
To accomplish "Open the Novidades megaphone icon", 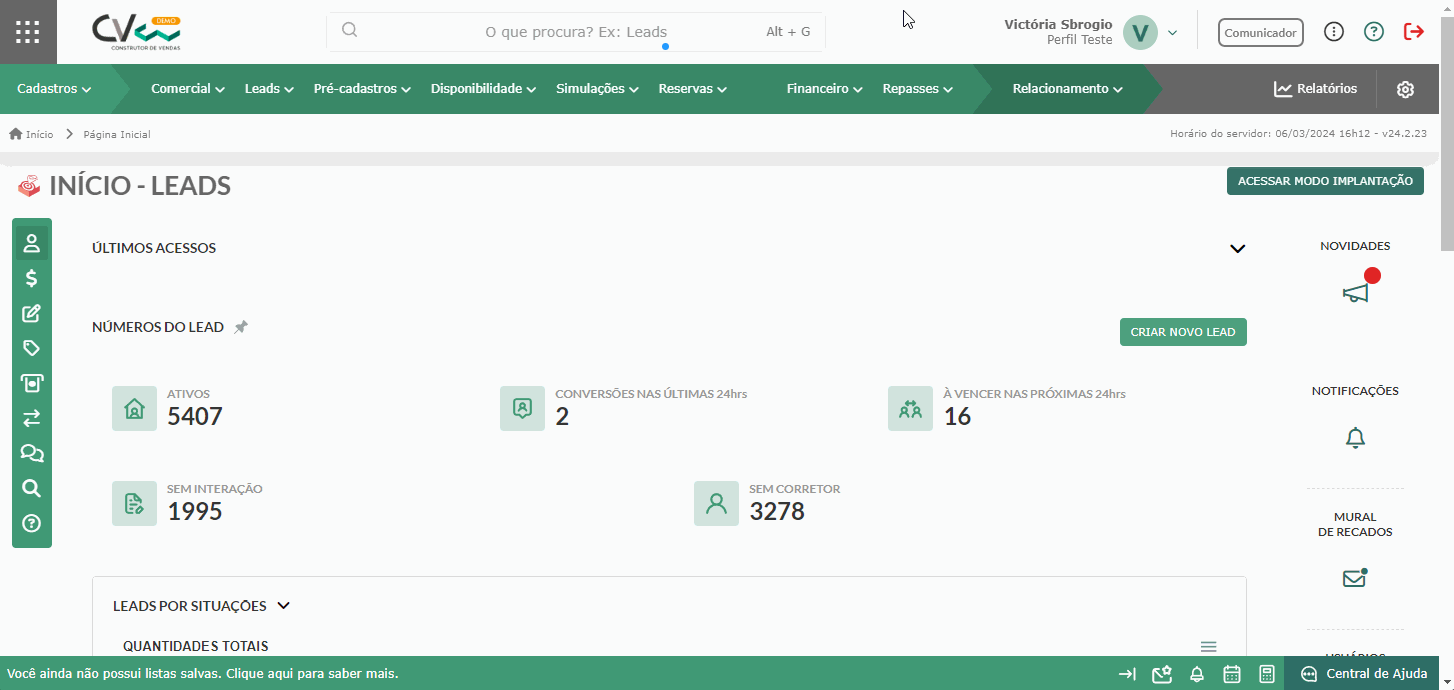I will tap(1355, 292).
